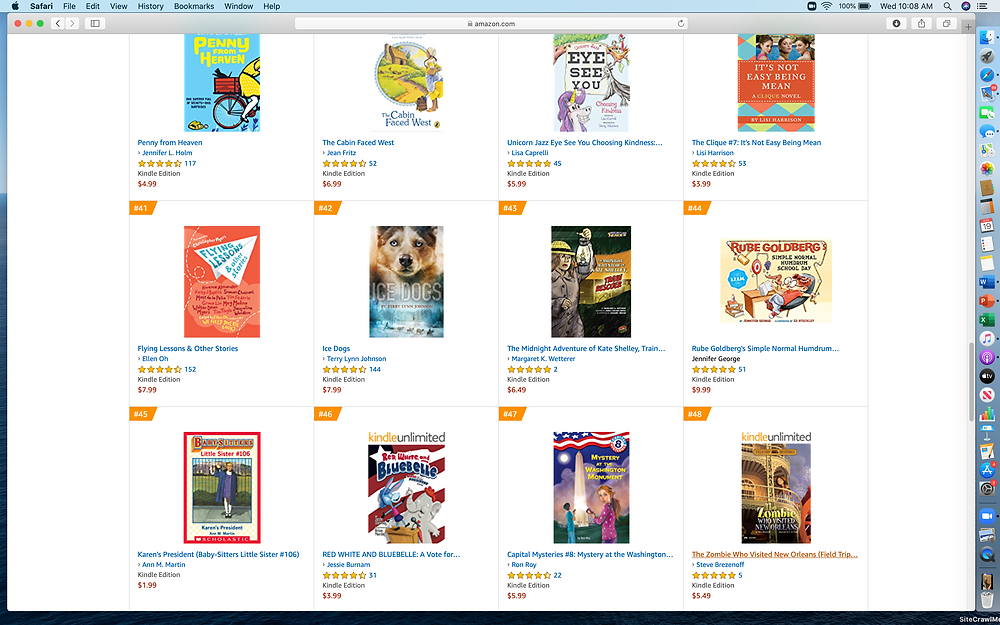The width and height of the screenshot is (1000, 625).
Task: Expand the Ron Roy author chevron
Action: [509, 565]
